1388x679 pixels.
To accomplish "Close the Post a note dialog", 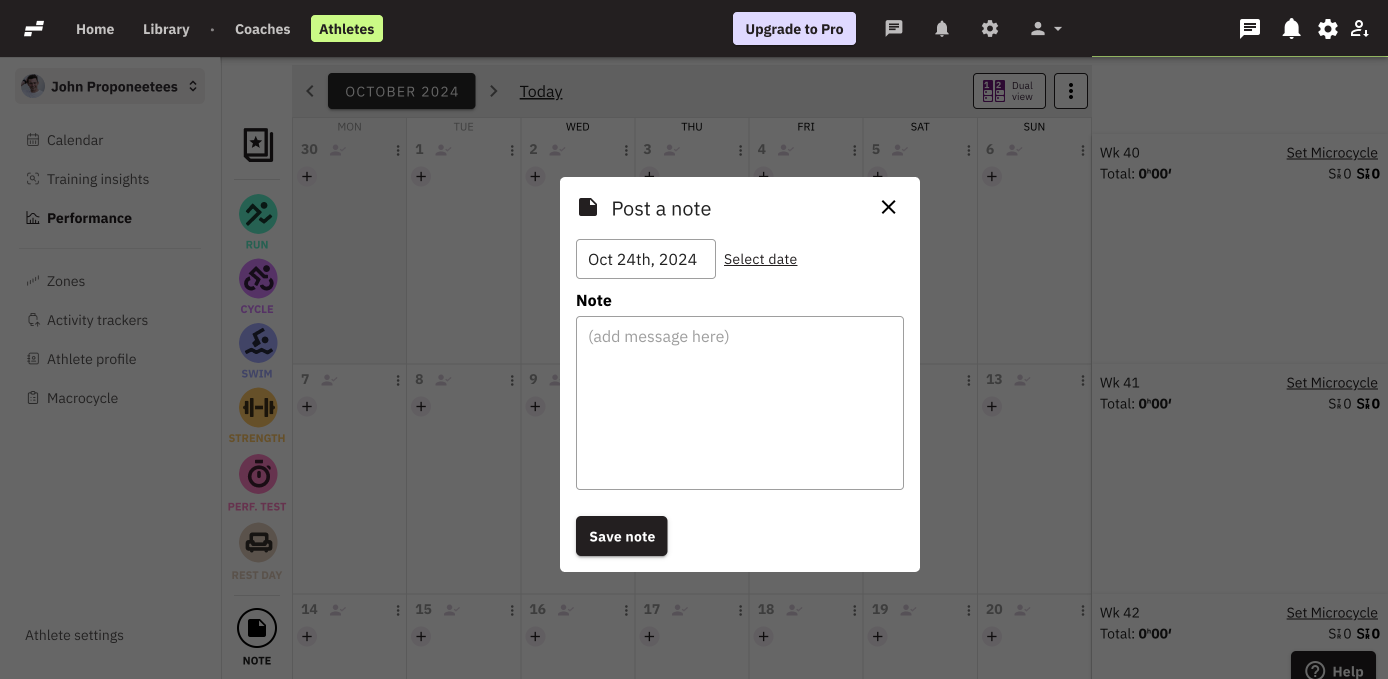I will 888,207.
